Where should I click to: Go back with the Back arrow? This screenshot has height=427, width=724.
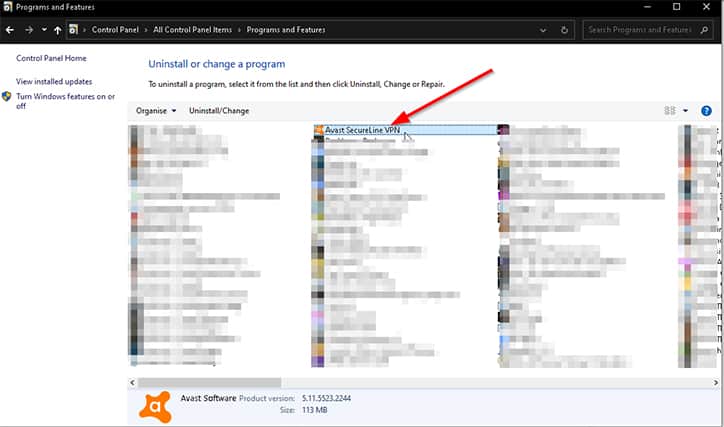(x=10, y=30)
